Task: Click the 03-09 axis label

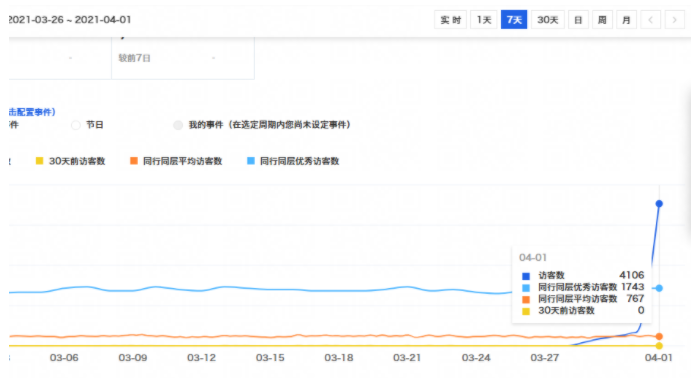Action: 133,358
